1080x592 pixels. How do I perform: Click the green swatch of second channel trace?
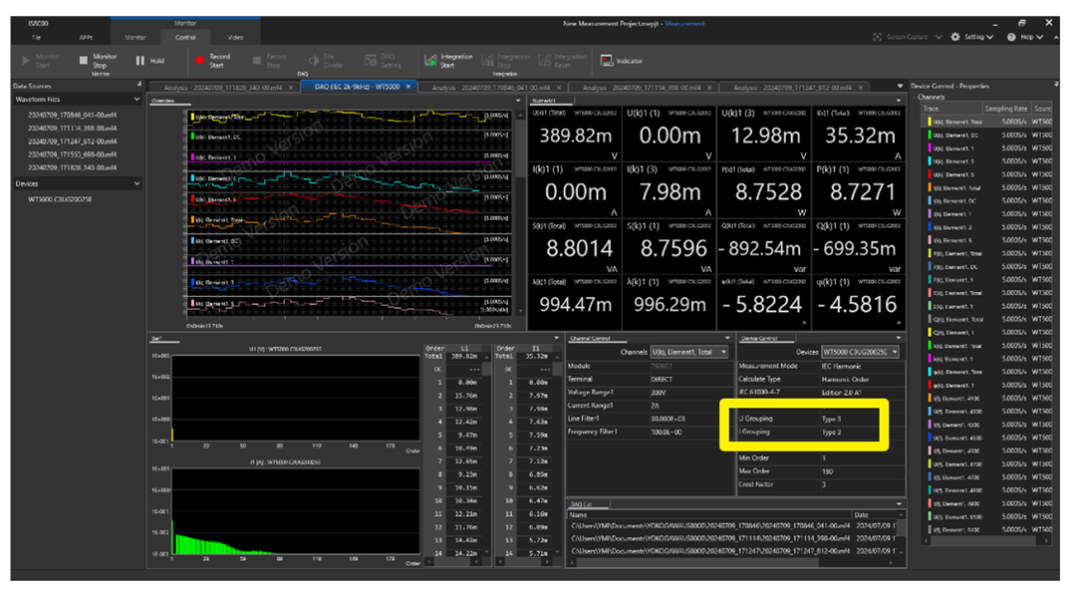point(929,135)
